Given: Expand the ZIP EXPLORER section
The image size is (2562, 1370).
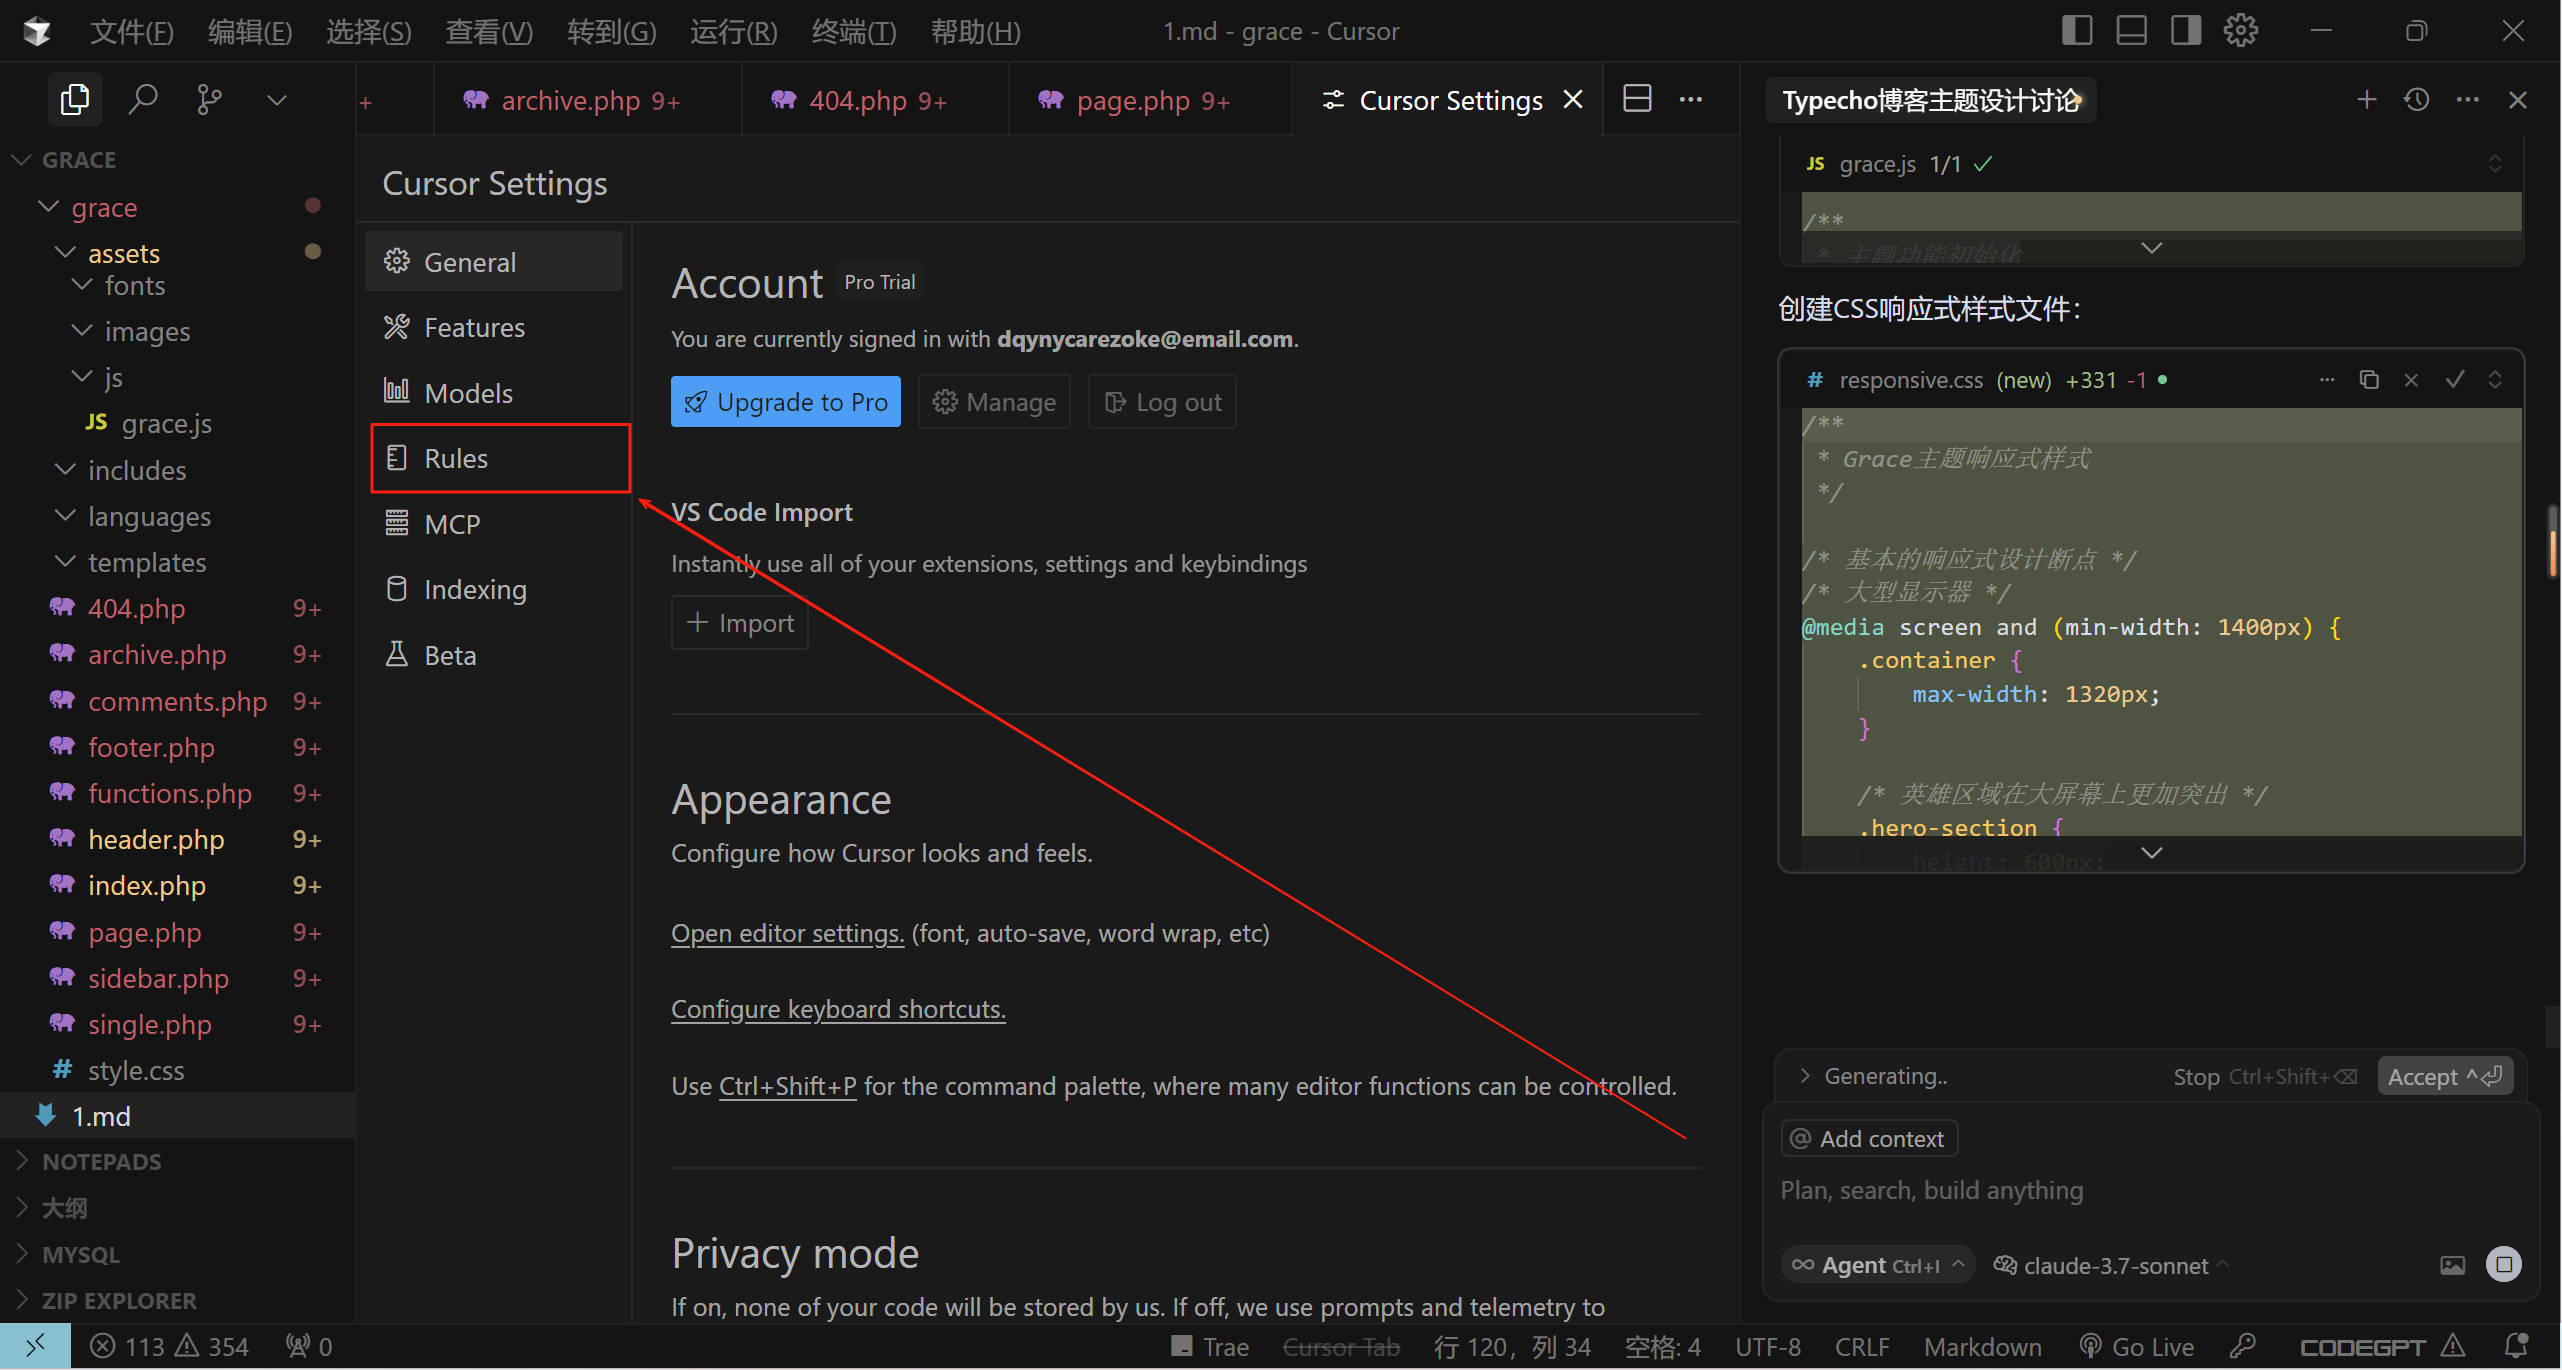Looking at the screenshot, I should pos(119,1300).
